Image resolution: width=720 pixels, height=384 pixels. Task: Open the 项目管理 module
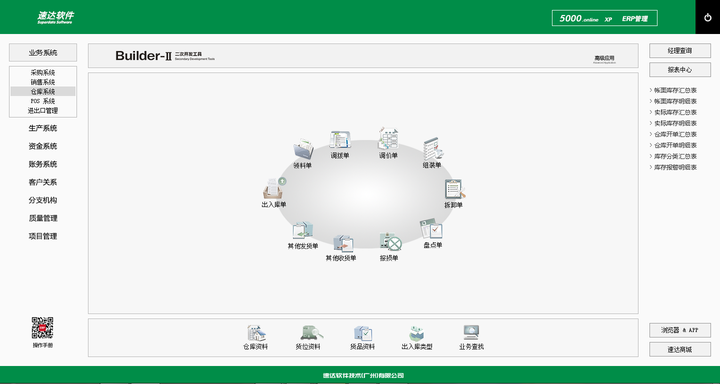tap(43, 236)
